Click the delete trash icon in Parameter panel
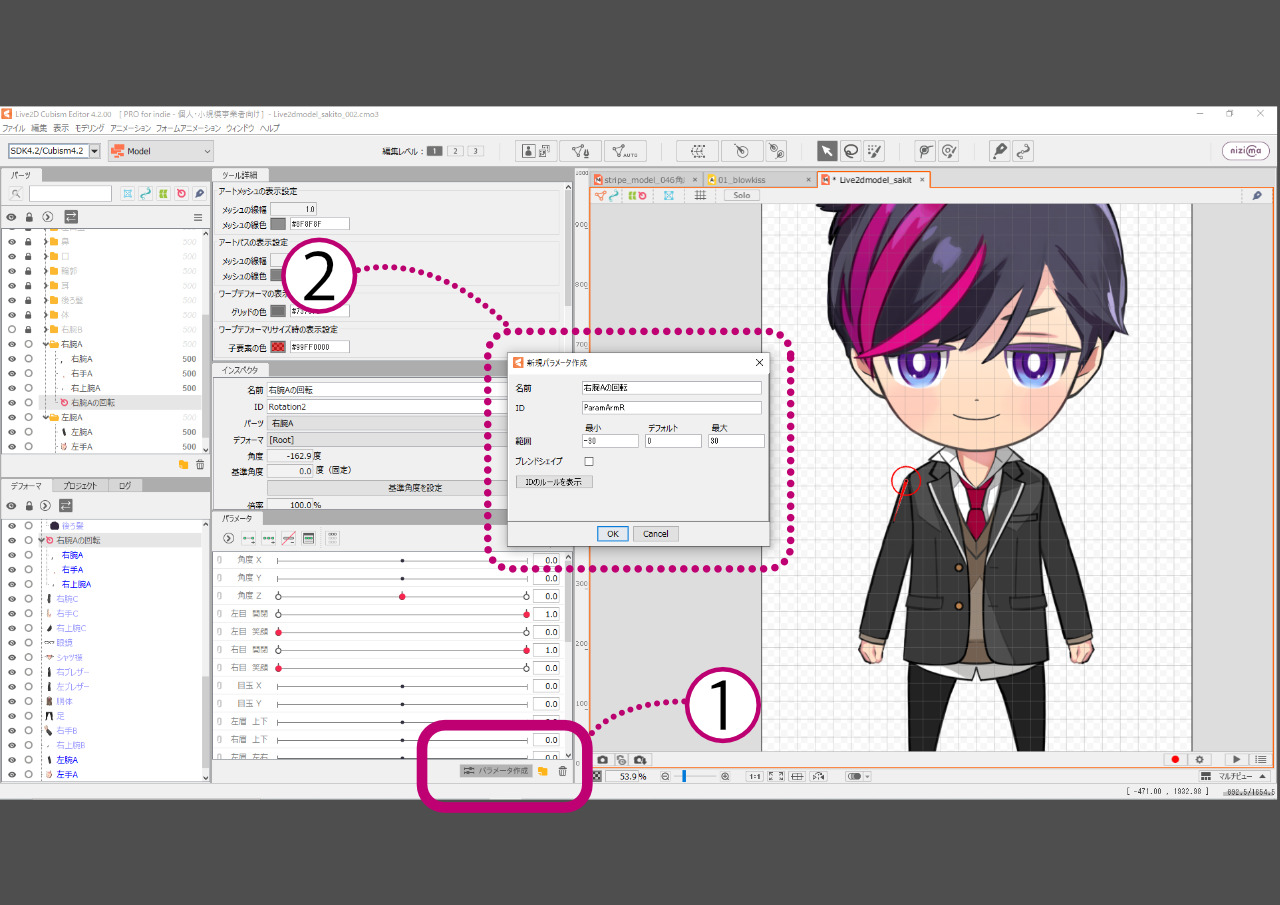 click(562, 771)
